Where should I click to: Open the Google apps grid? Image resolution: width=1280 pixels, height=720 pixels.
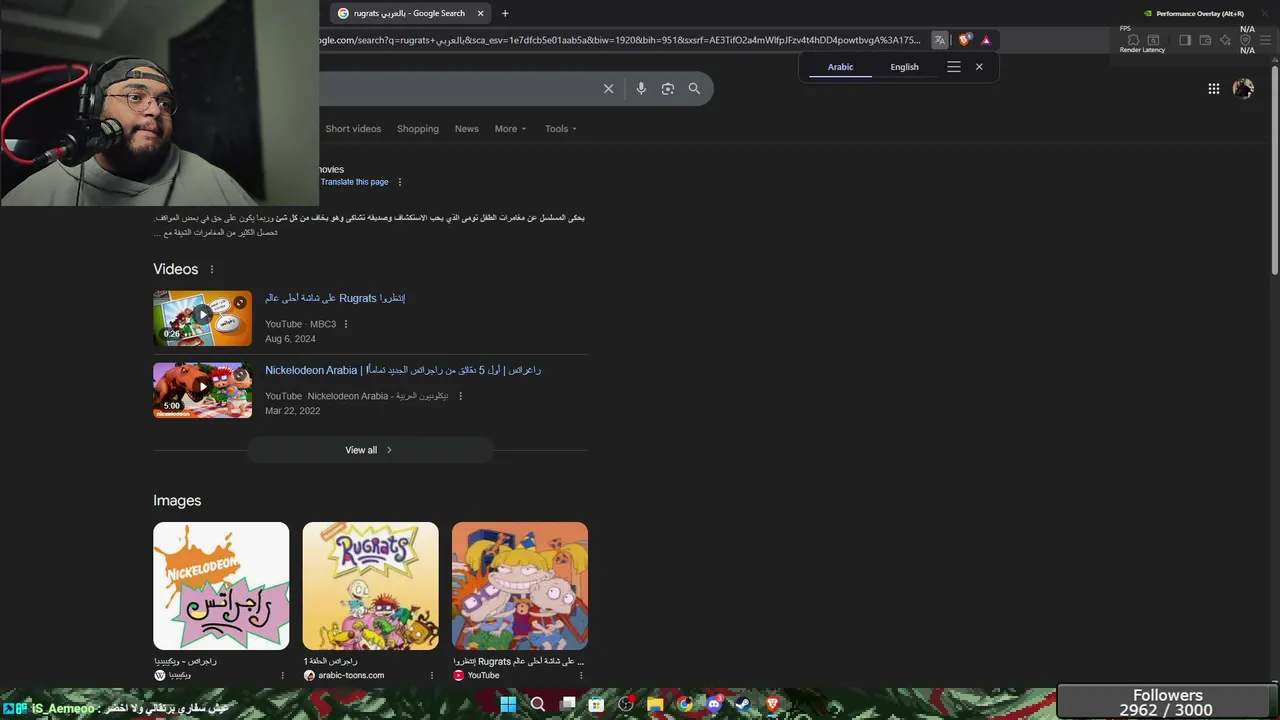[x=1213, y=89]
